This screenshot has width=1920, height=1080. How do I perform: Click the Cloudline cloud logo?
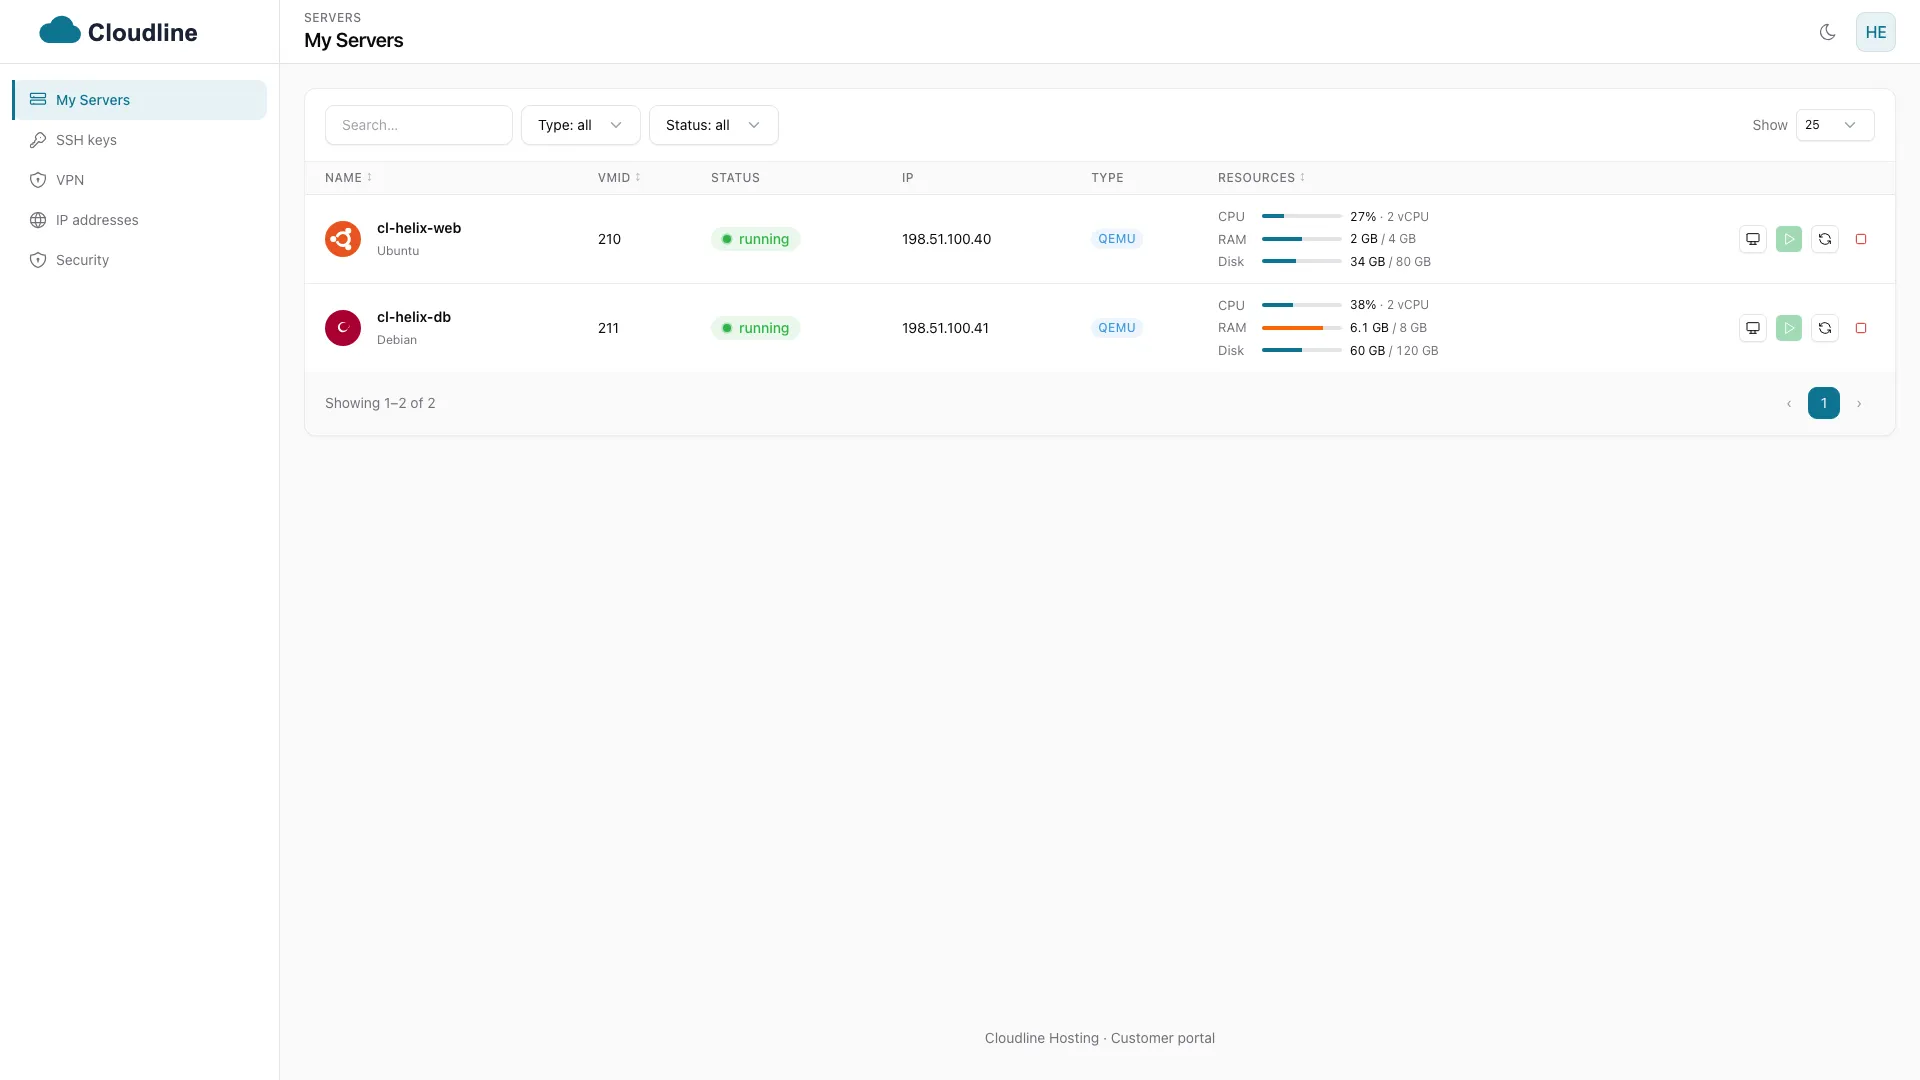[x=60, y=31]
